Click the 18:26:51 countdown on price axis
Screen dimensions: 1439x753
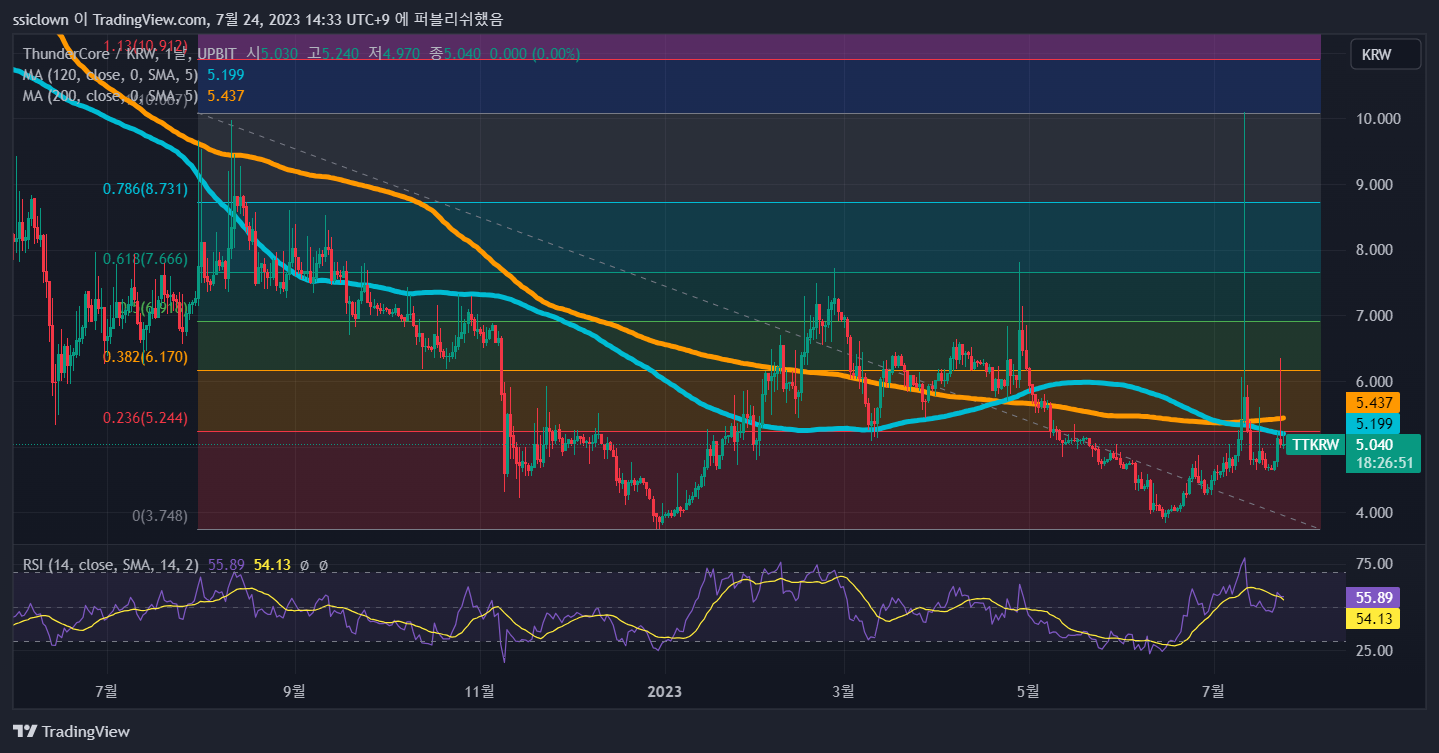(x=1385, y=464)
